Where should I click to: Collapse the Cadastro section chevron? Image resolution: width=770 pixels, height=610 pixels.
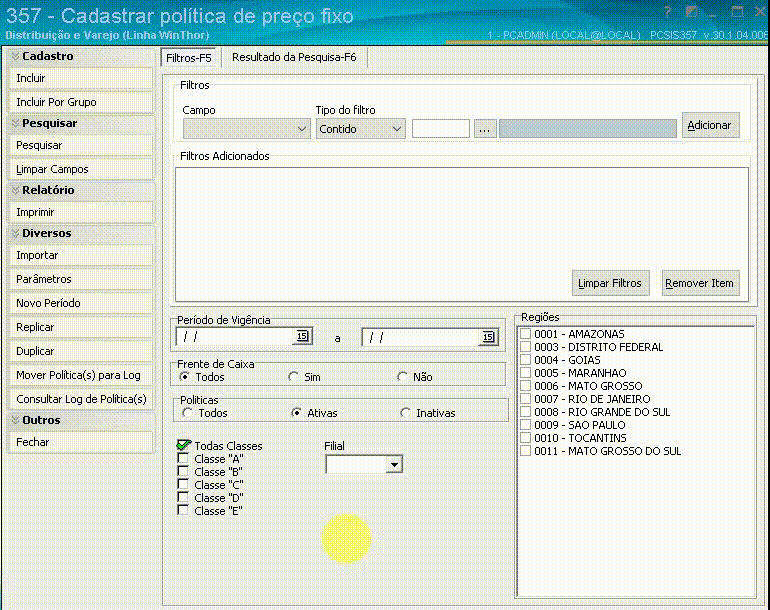coord(15,56)
